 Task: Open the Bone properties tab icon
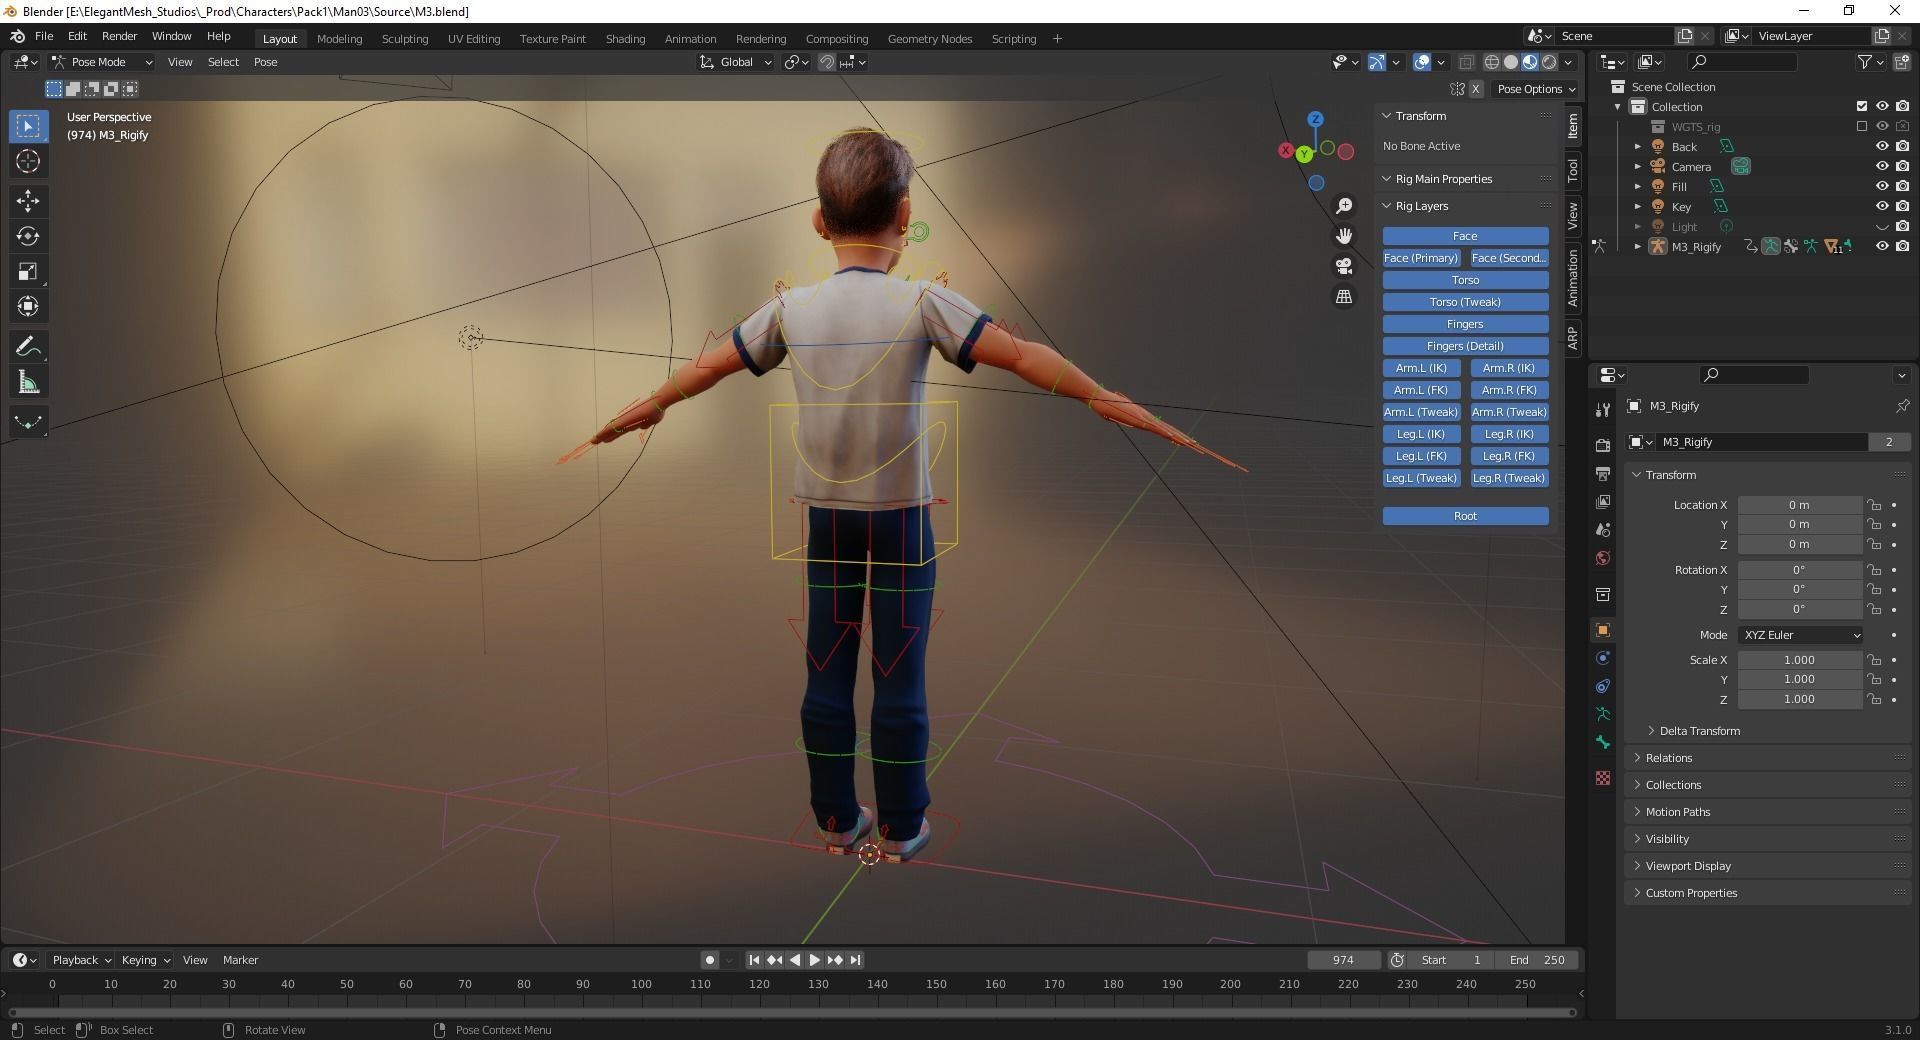pos(1603,742)
